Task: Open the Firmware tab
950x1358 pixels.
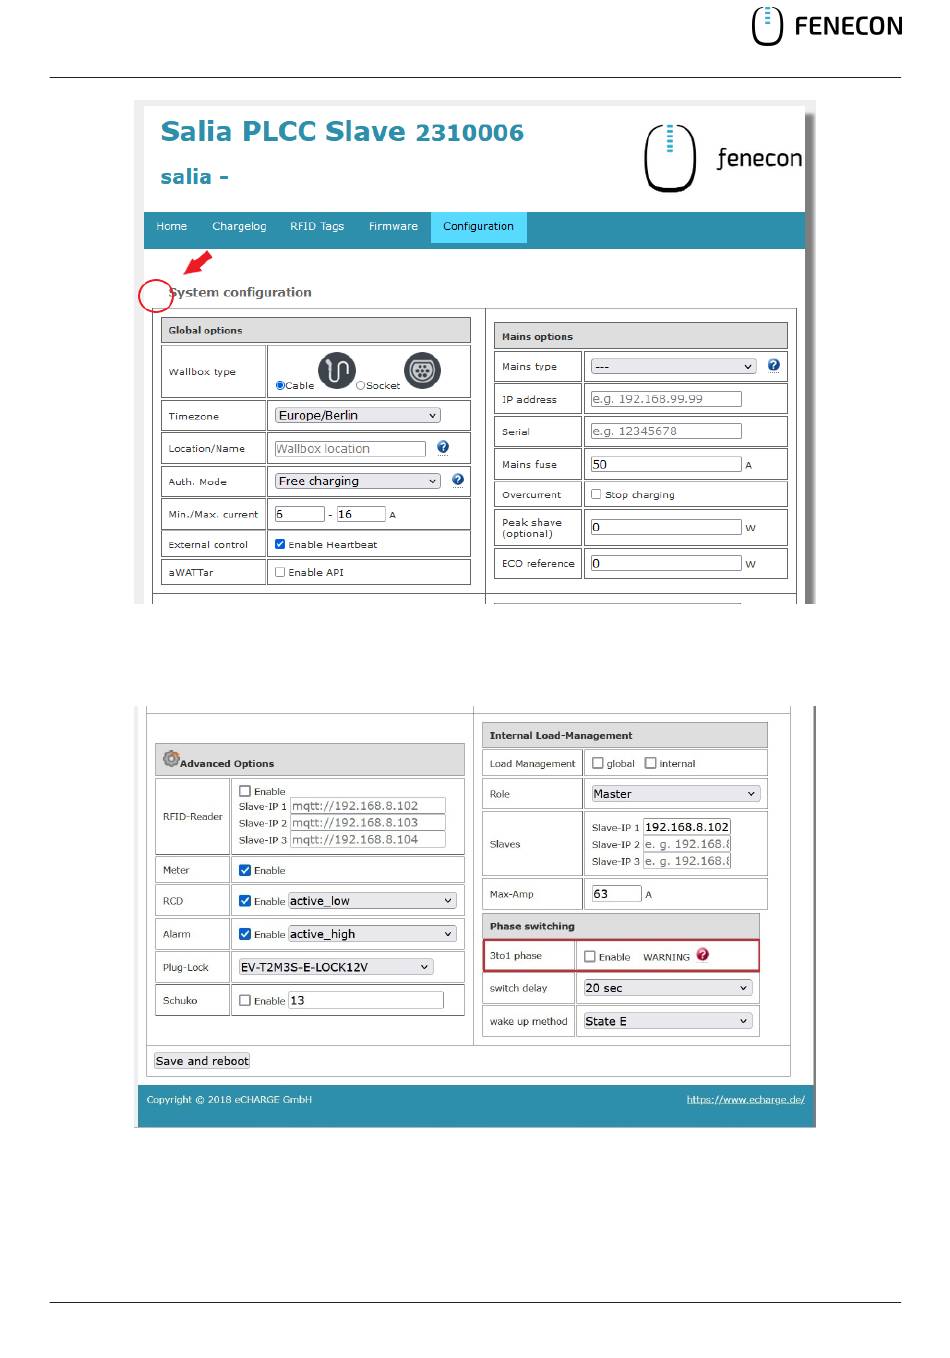Action: pos(393,227)
